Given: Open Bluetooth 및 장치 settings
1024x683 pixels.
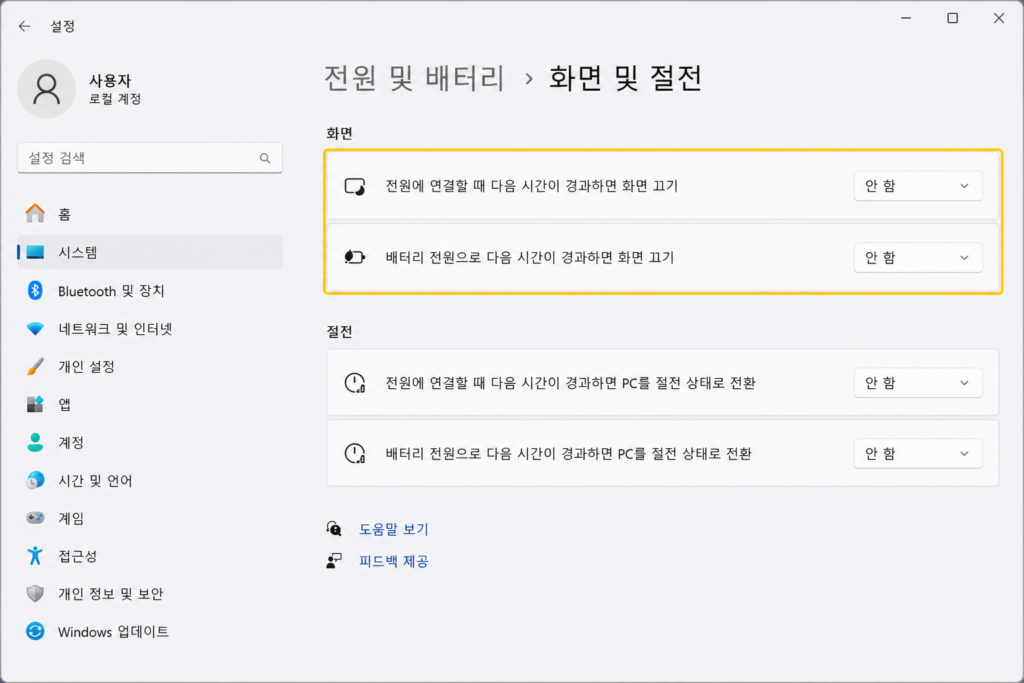Looking at the screenshot, I should (150, 291).
